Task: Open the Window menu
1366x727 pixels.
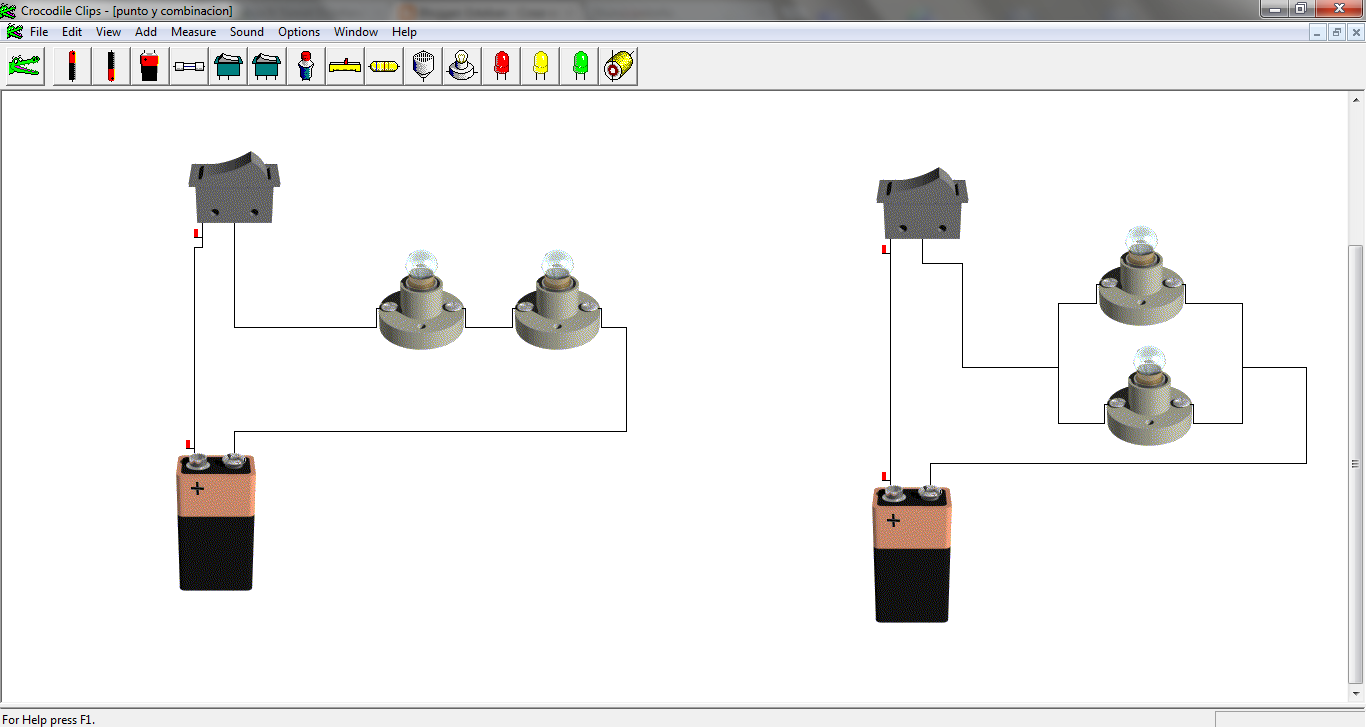Action: 356,32
